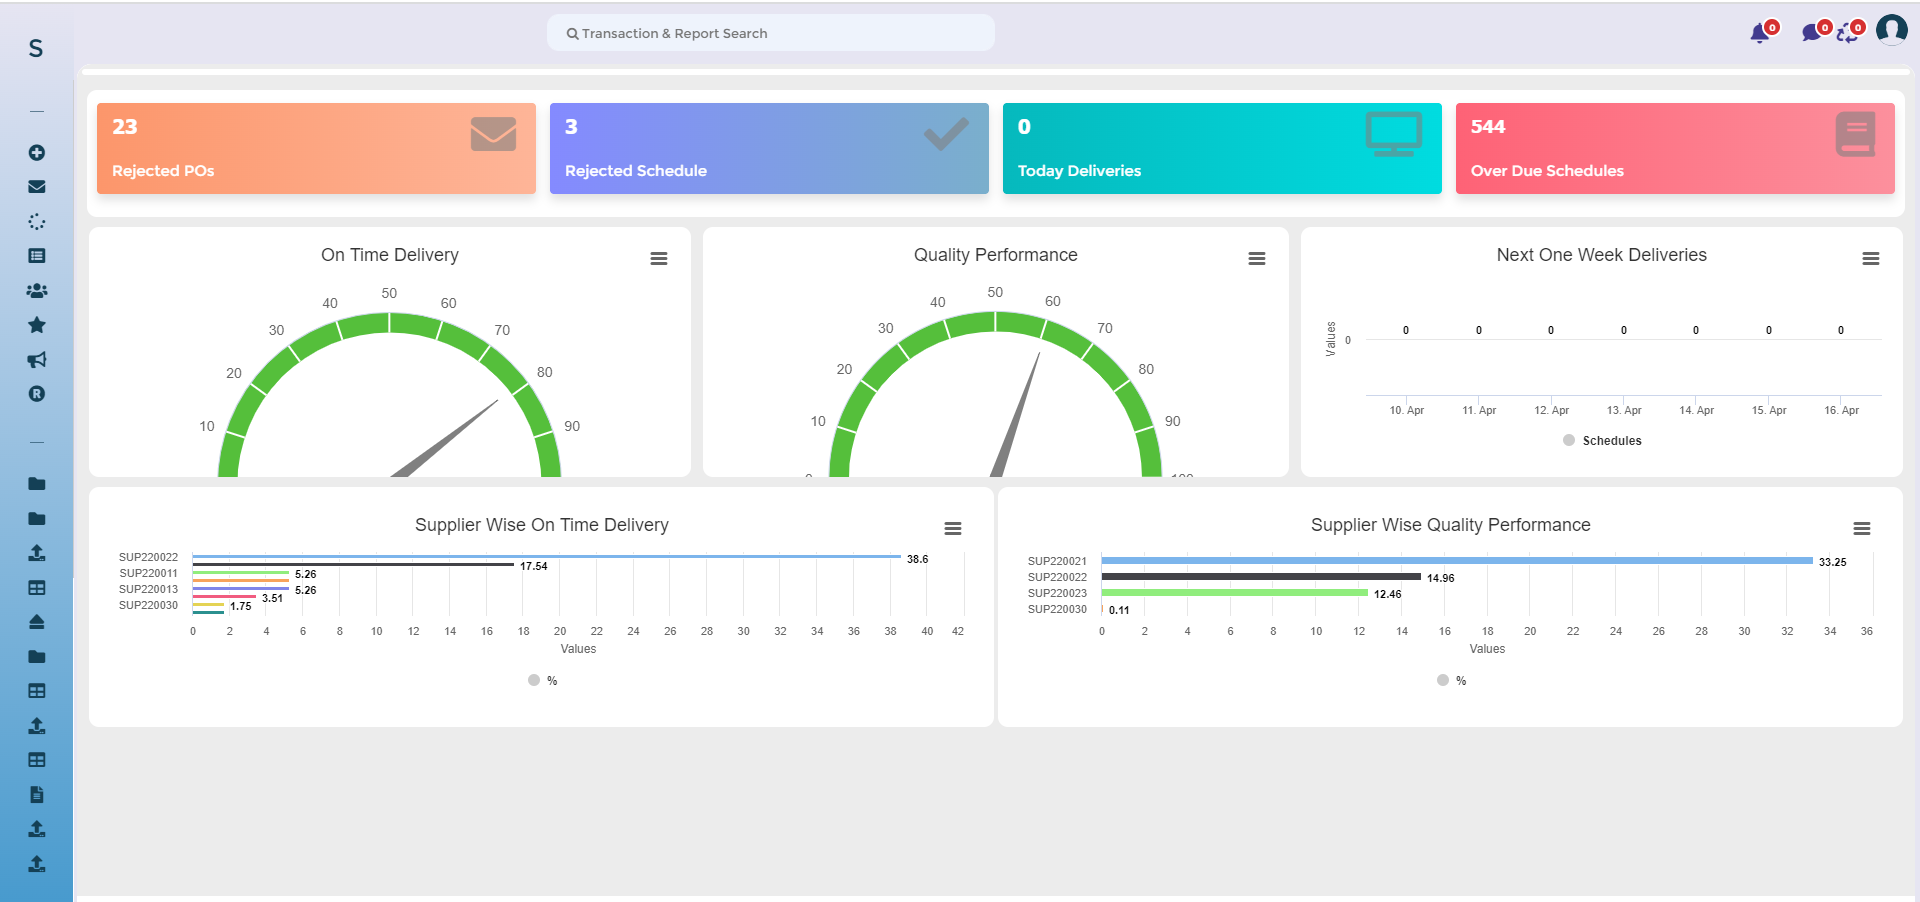The width and height of the screenshot is (1920, 902).
Task: Open Quality Performance chart hamburger menu
Action: (x=1257, y=259)
